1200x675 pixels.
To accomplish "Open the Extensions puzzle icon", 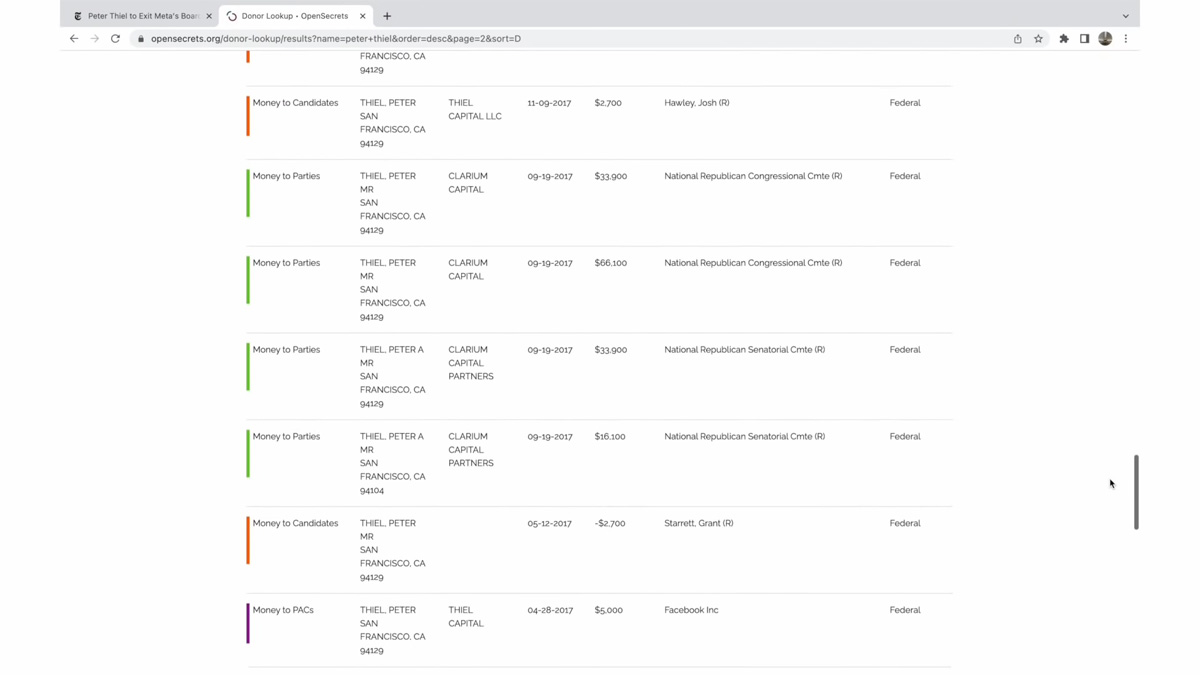I will tap(1064, 39).
